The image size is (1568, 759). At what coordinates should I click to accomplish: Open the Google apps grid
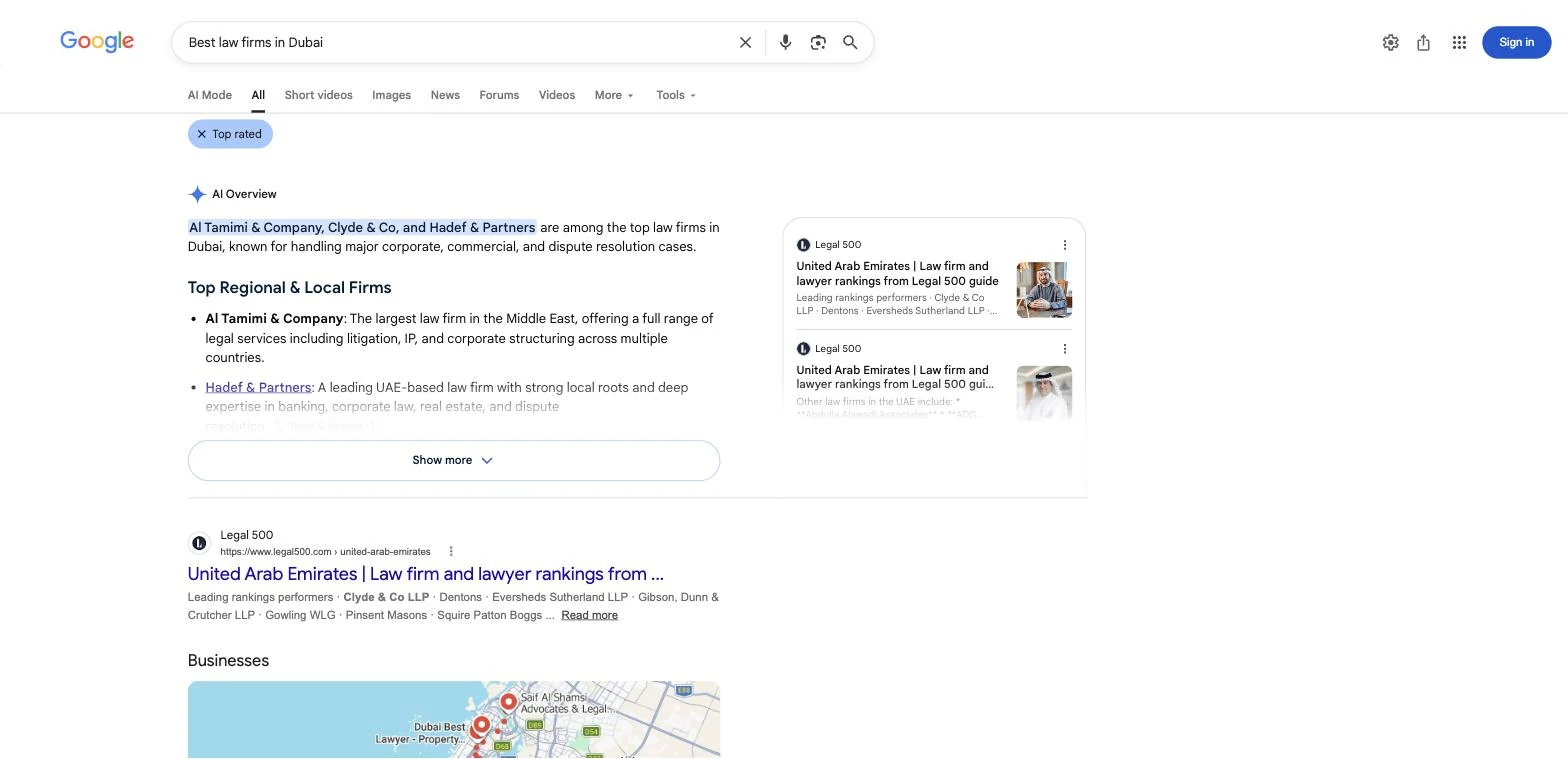point(1459,42)
